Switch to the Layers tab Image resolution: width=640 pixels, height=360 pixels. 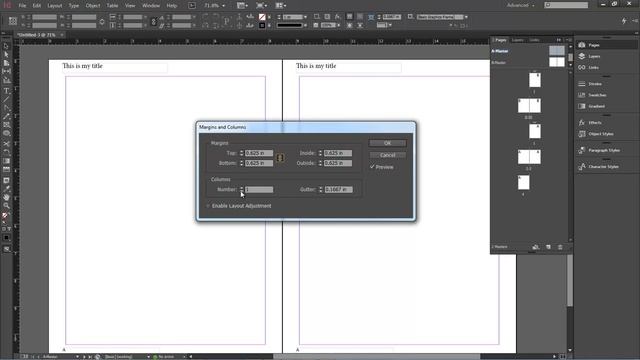tap(518, 40)
